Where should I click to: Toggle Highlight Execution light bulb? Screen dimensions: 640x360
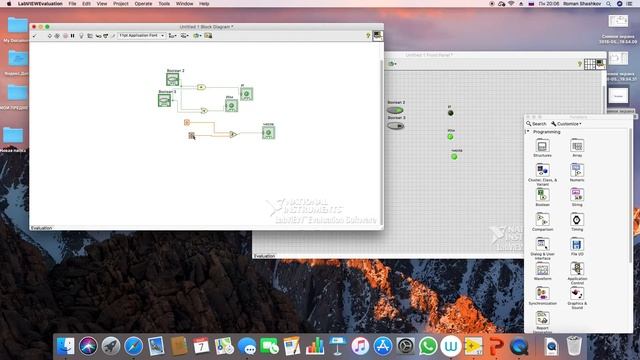(x=81, y=36)
